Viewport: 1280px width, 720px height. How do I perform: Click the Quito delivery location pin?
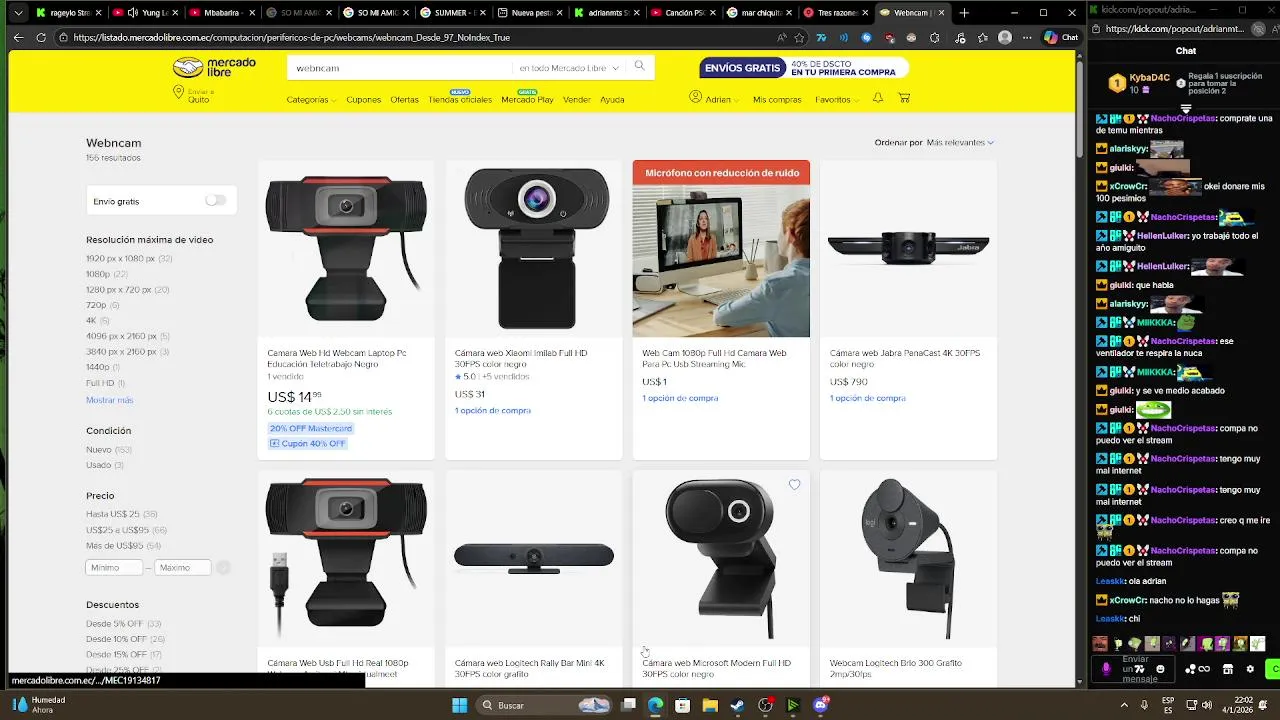pos(178,92)
